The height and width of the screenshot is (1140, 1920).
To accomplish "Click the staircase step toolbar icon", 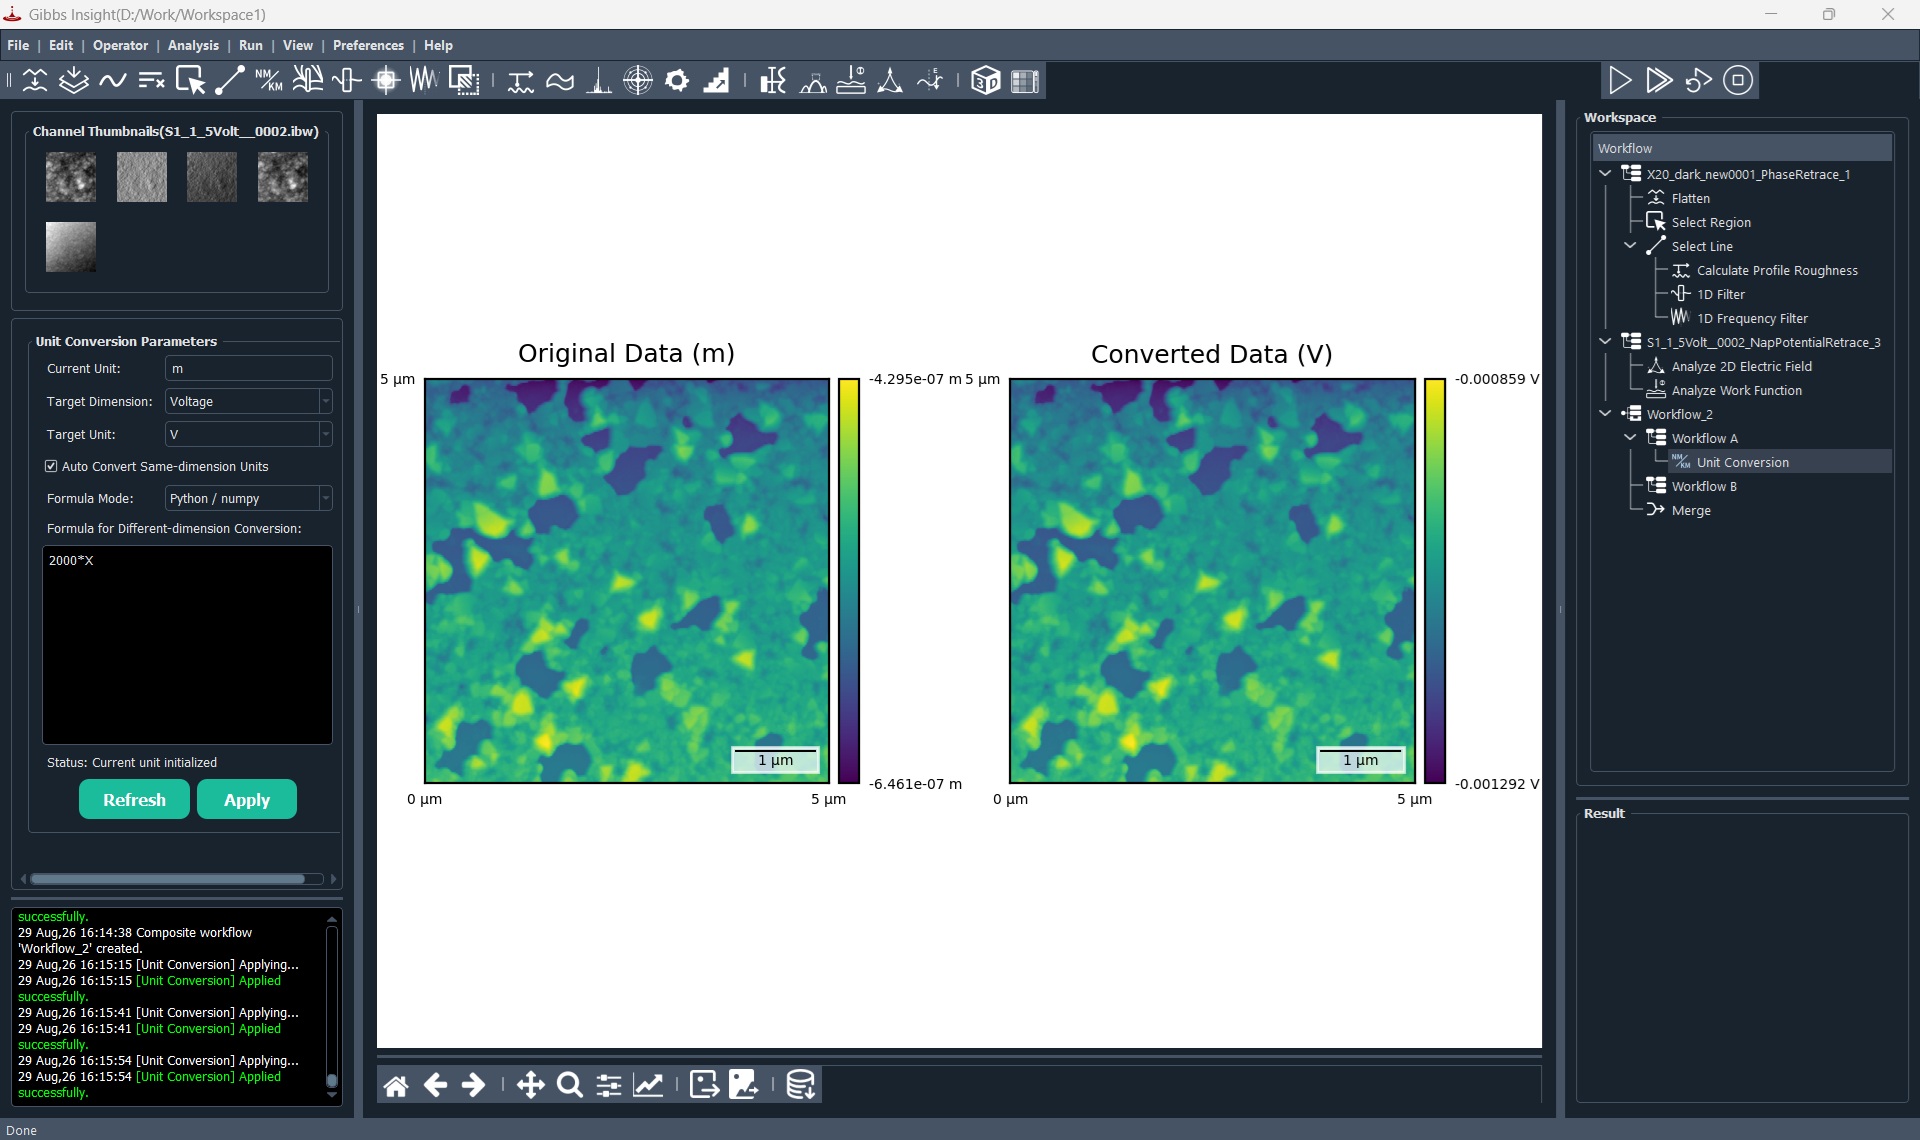I will [716, 81].
